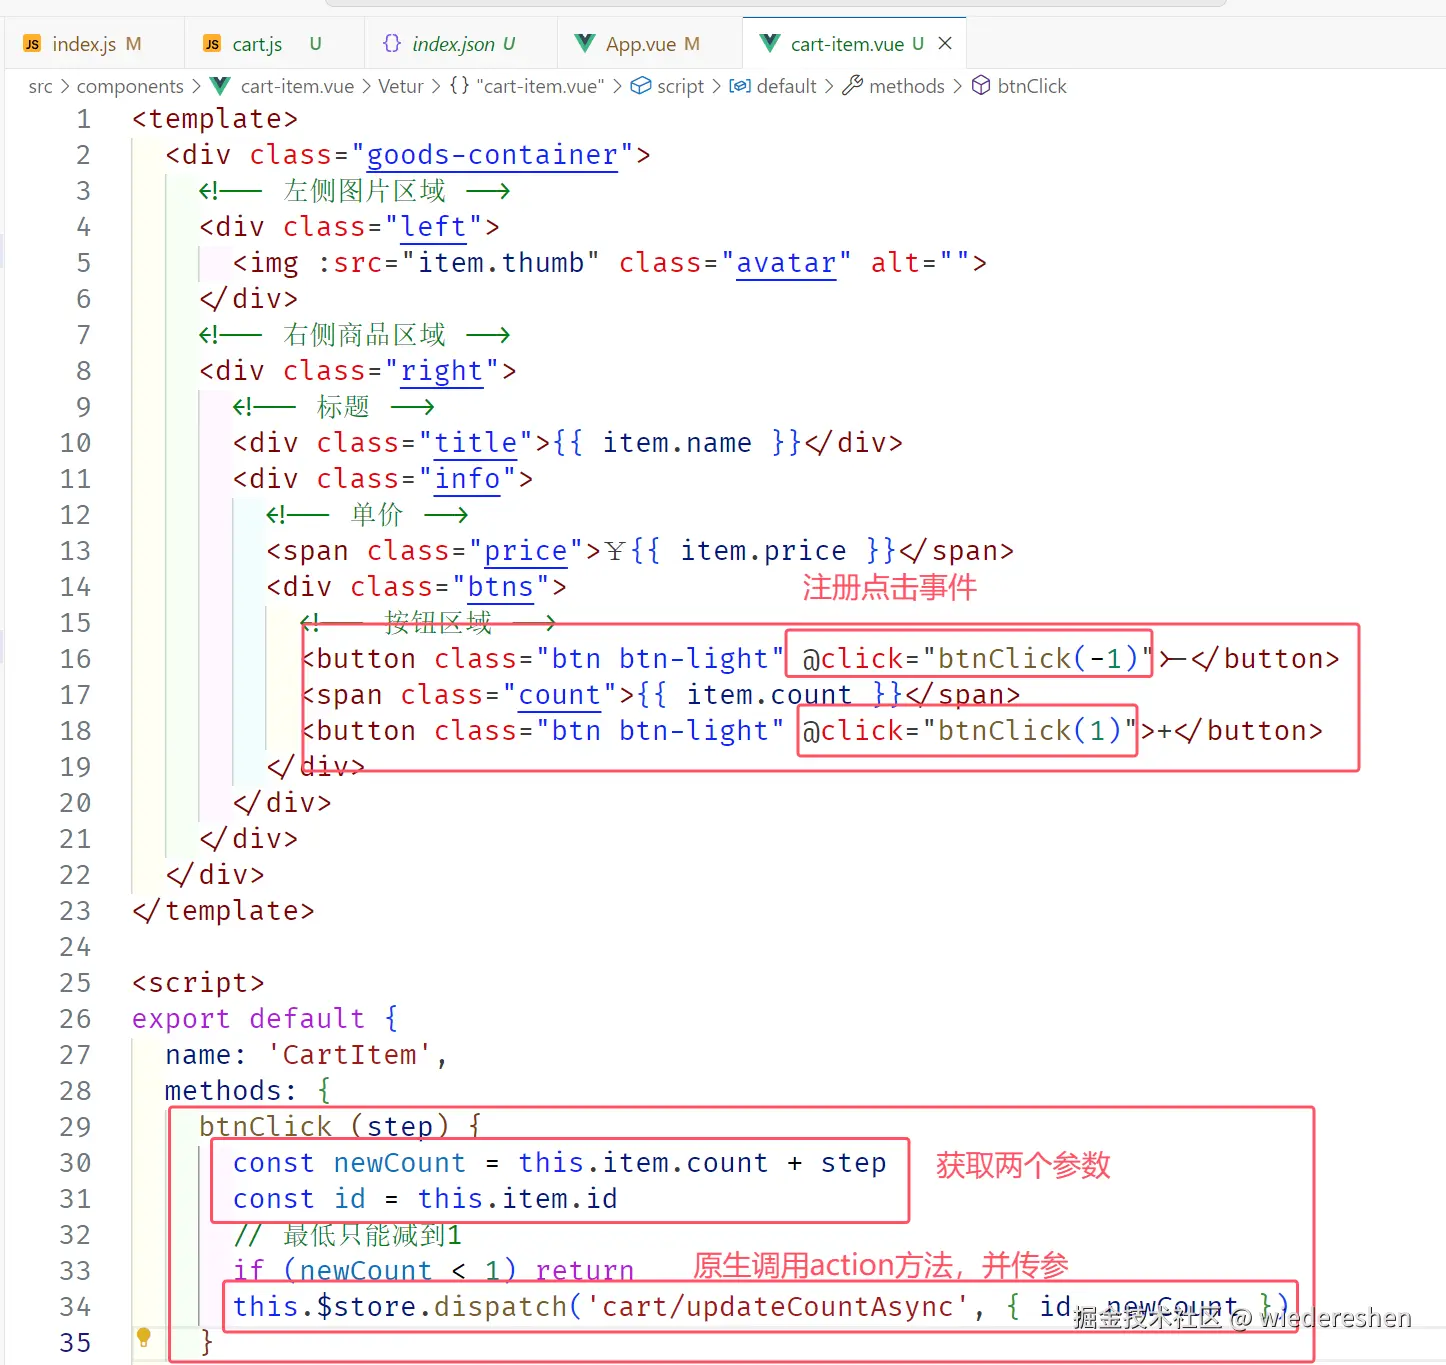This screenshot has width=1446, height=1365.
Task: Click the export keyword on line 26
Action: pyautogui.click(x=182, y=1019)
